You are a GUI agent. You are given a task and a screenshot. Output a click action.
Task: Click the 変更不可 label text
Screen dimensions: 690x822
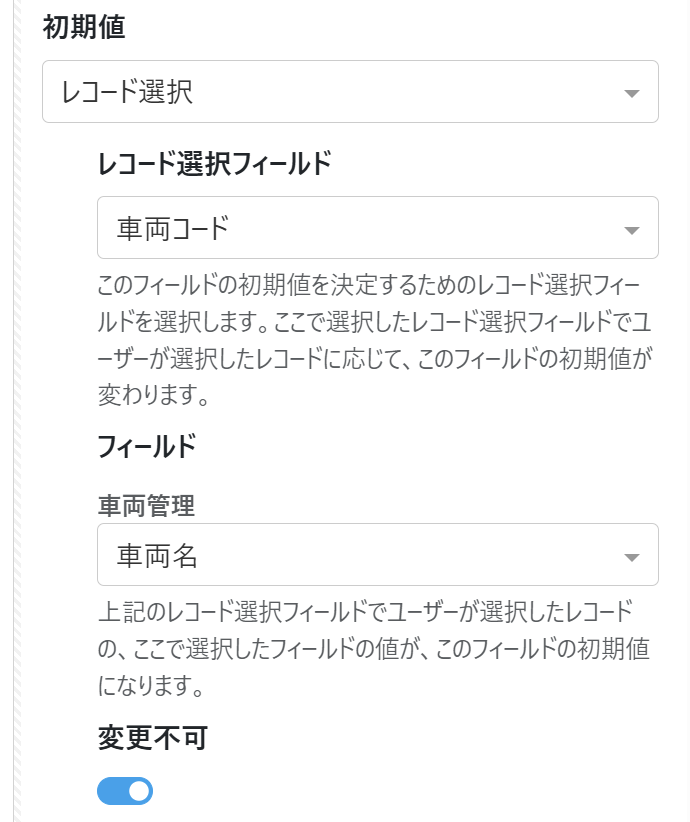pyautogui.click(x=152, y=737)
